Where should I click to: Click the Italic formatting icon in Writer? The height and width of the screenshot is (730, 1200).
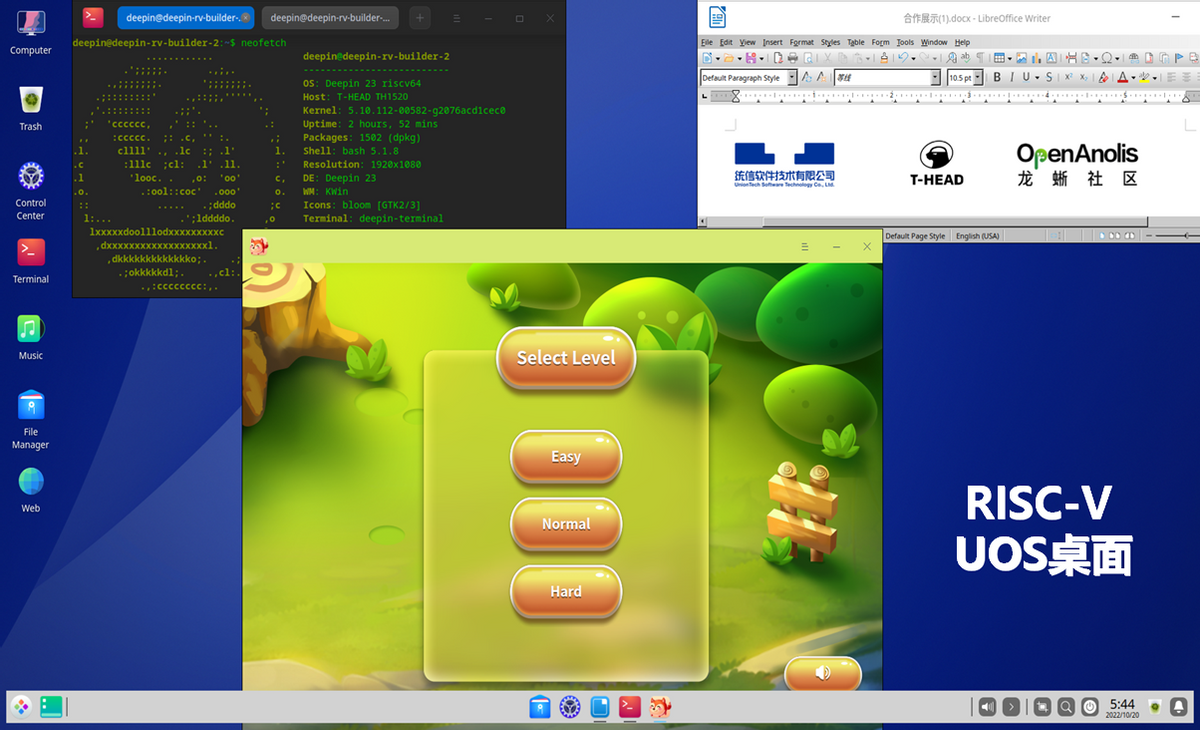[1012, 77]
